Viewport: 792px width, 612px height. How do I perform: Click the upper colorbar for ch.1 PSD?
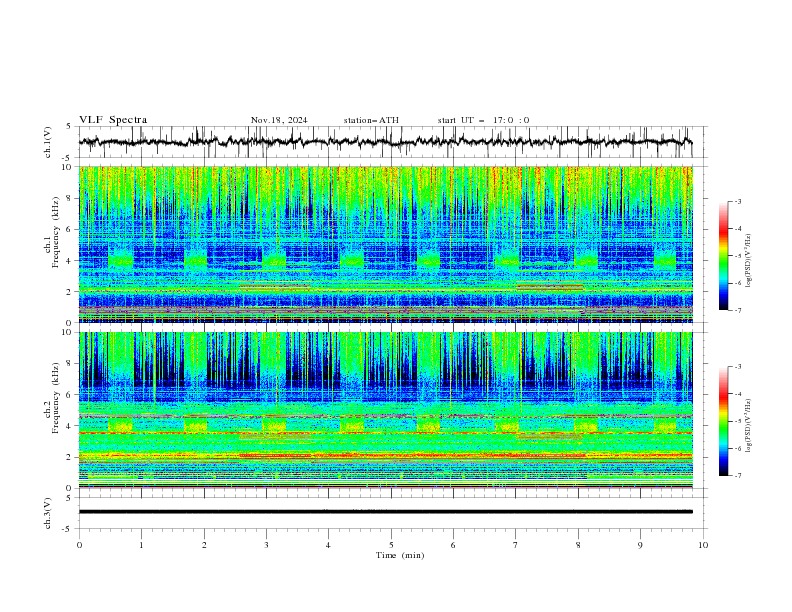coord(723,256)
